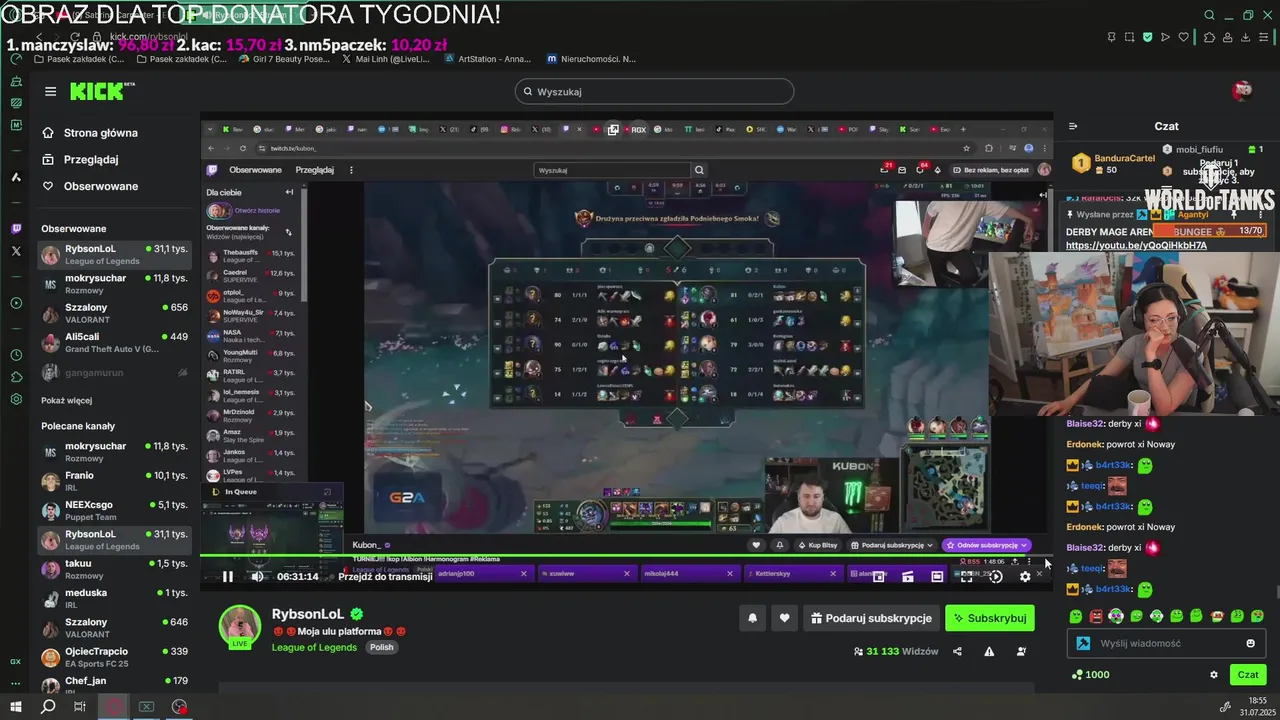Open the X (Twitter) panel in browser sidebar
Viewport: 1280px width, 720px height.
click(x=16, y=251)
